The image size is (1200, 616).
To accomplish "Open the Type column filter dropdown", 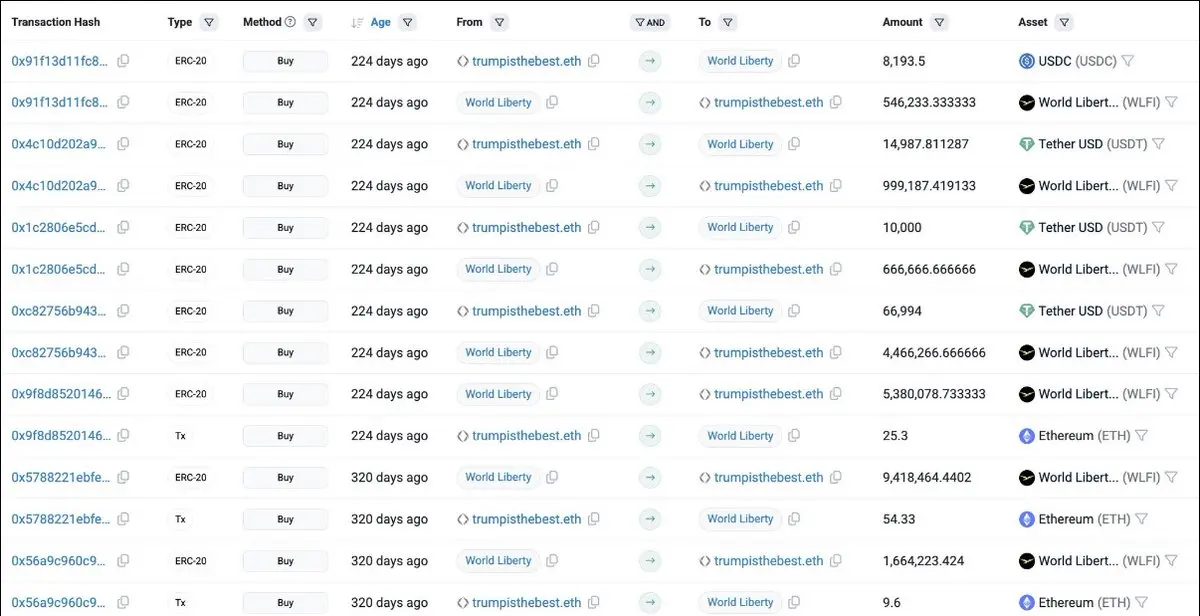I will pos(208,22).
